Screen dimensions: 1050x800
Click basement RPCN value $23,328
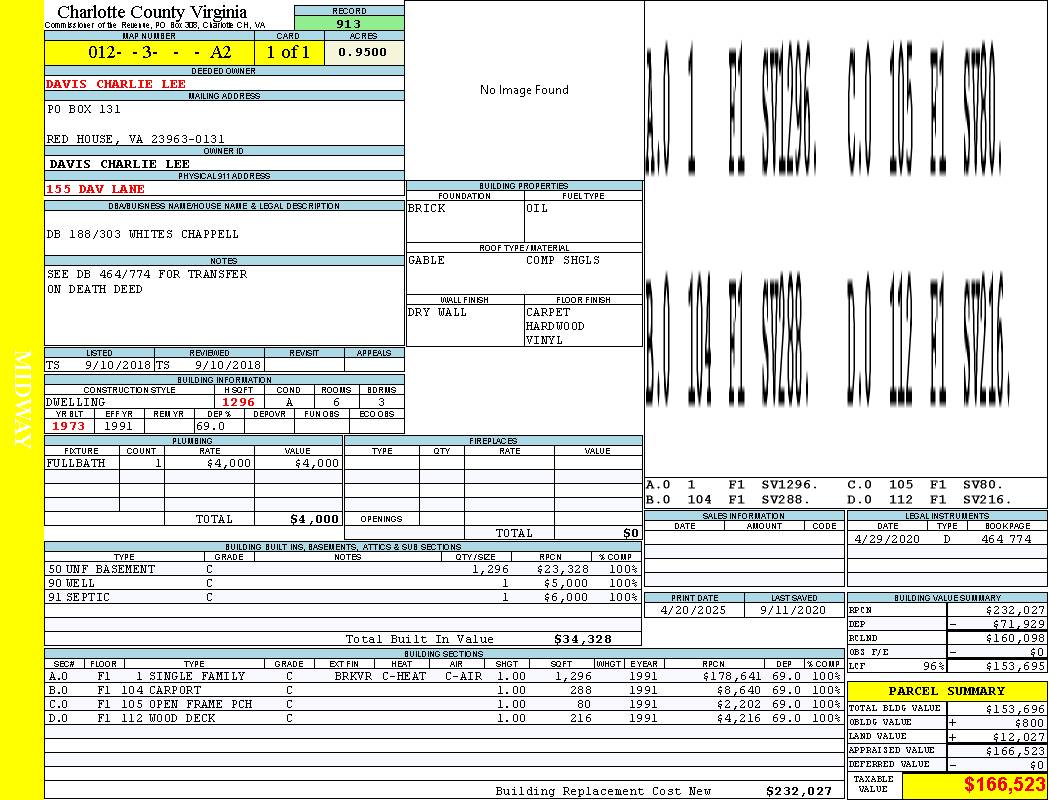click(563, 570)
